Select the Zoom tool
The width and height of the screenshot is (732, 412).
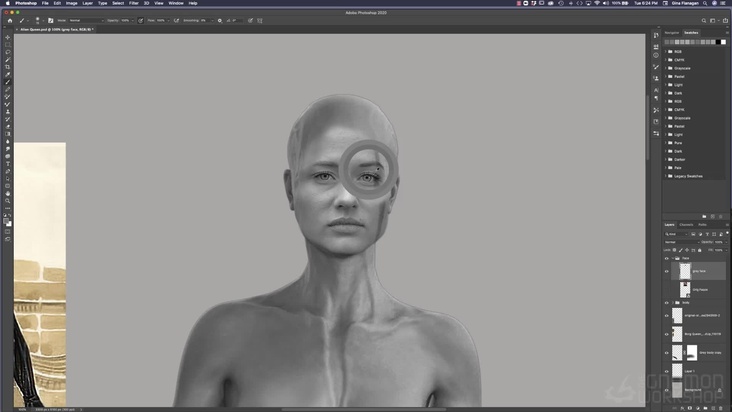click(x=7, y=201)
